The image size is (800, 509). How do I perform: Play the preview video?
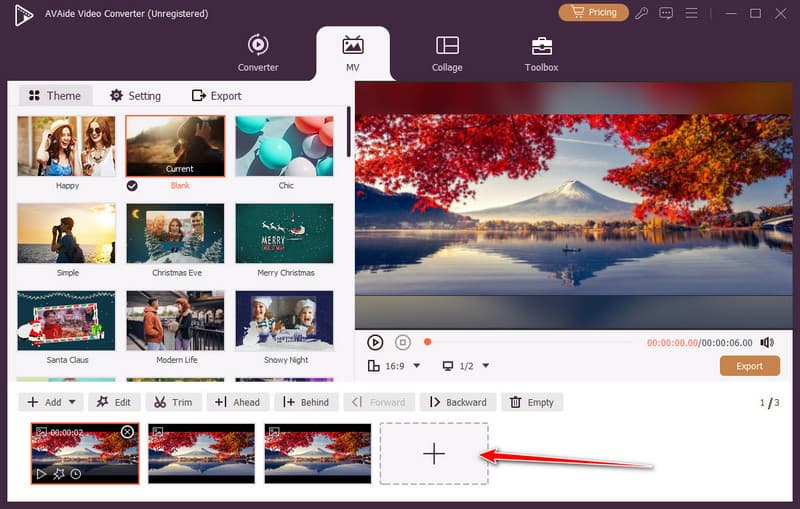[x=375, y=342]
